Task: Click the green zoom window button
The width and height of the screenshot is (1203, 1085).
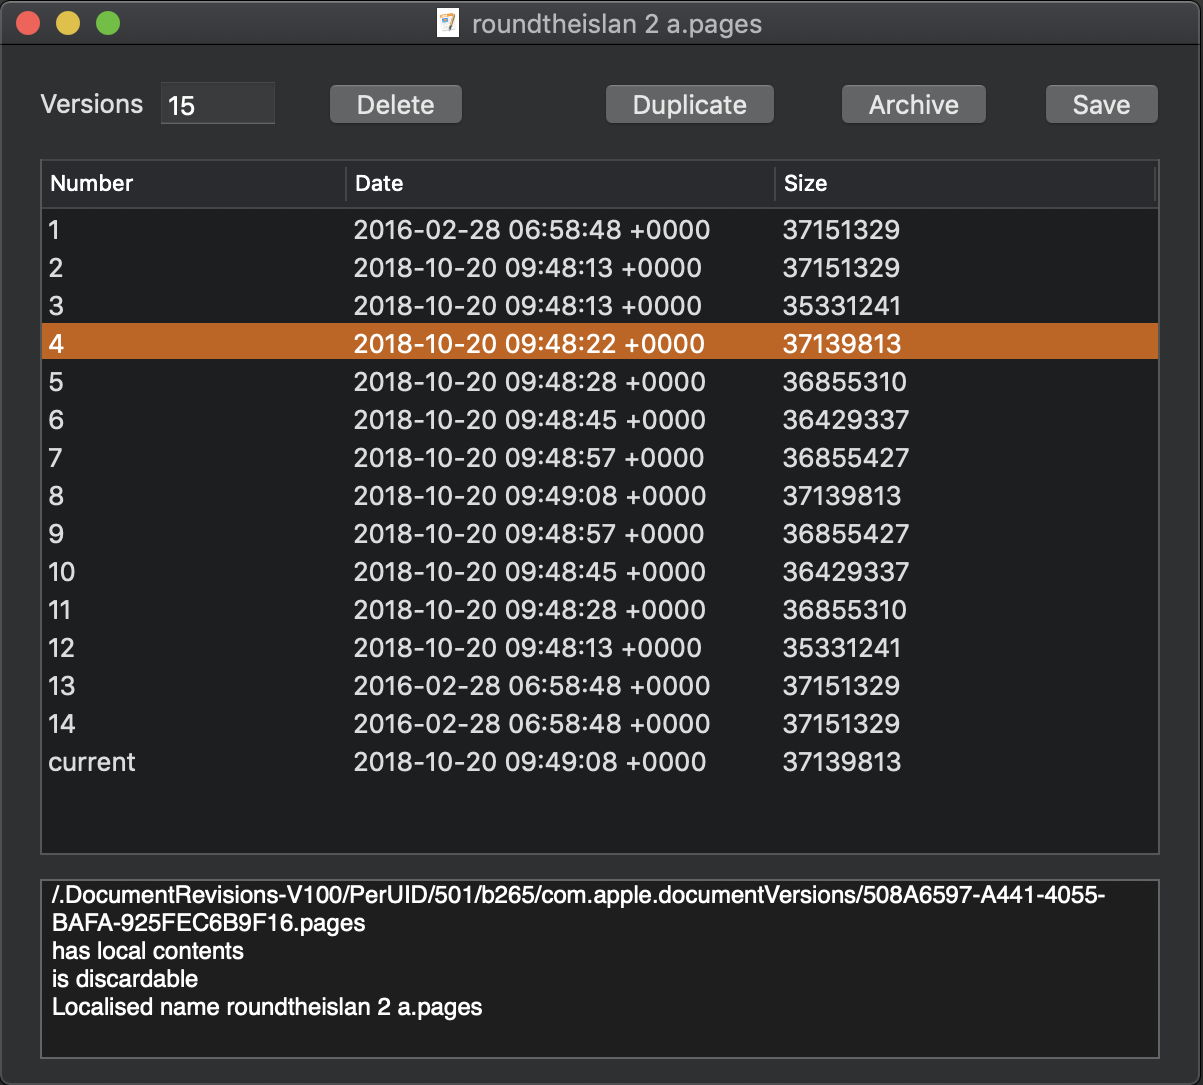Action: click(108, 23)
